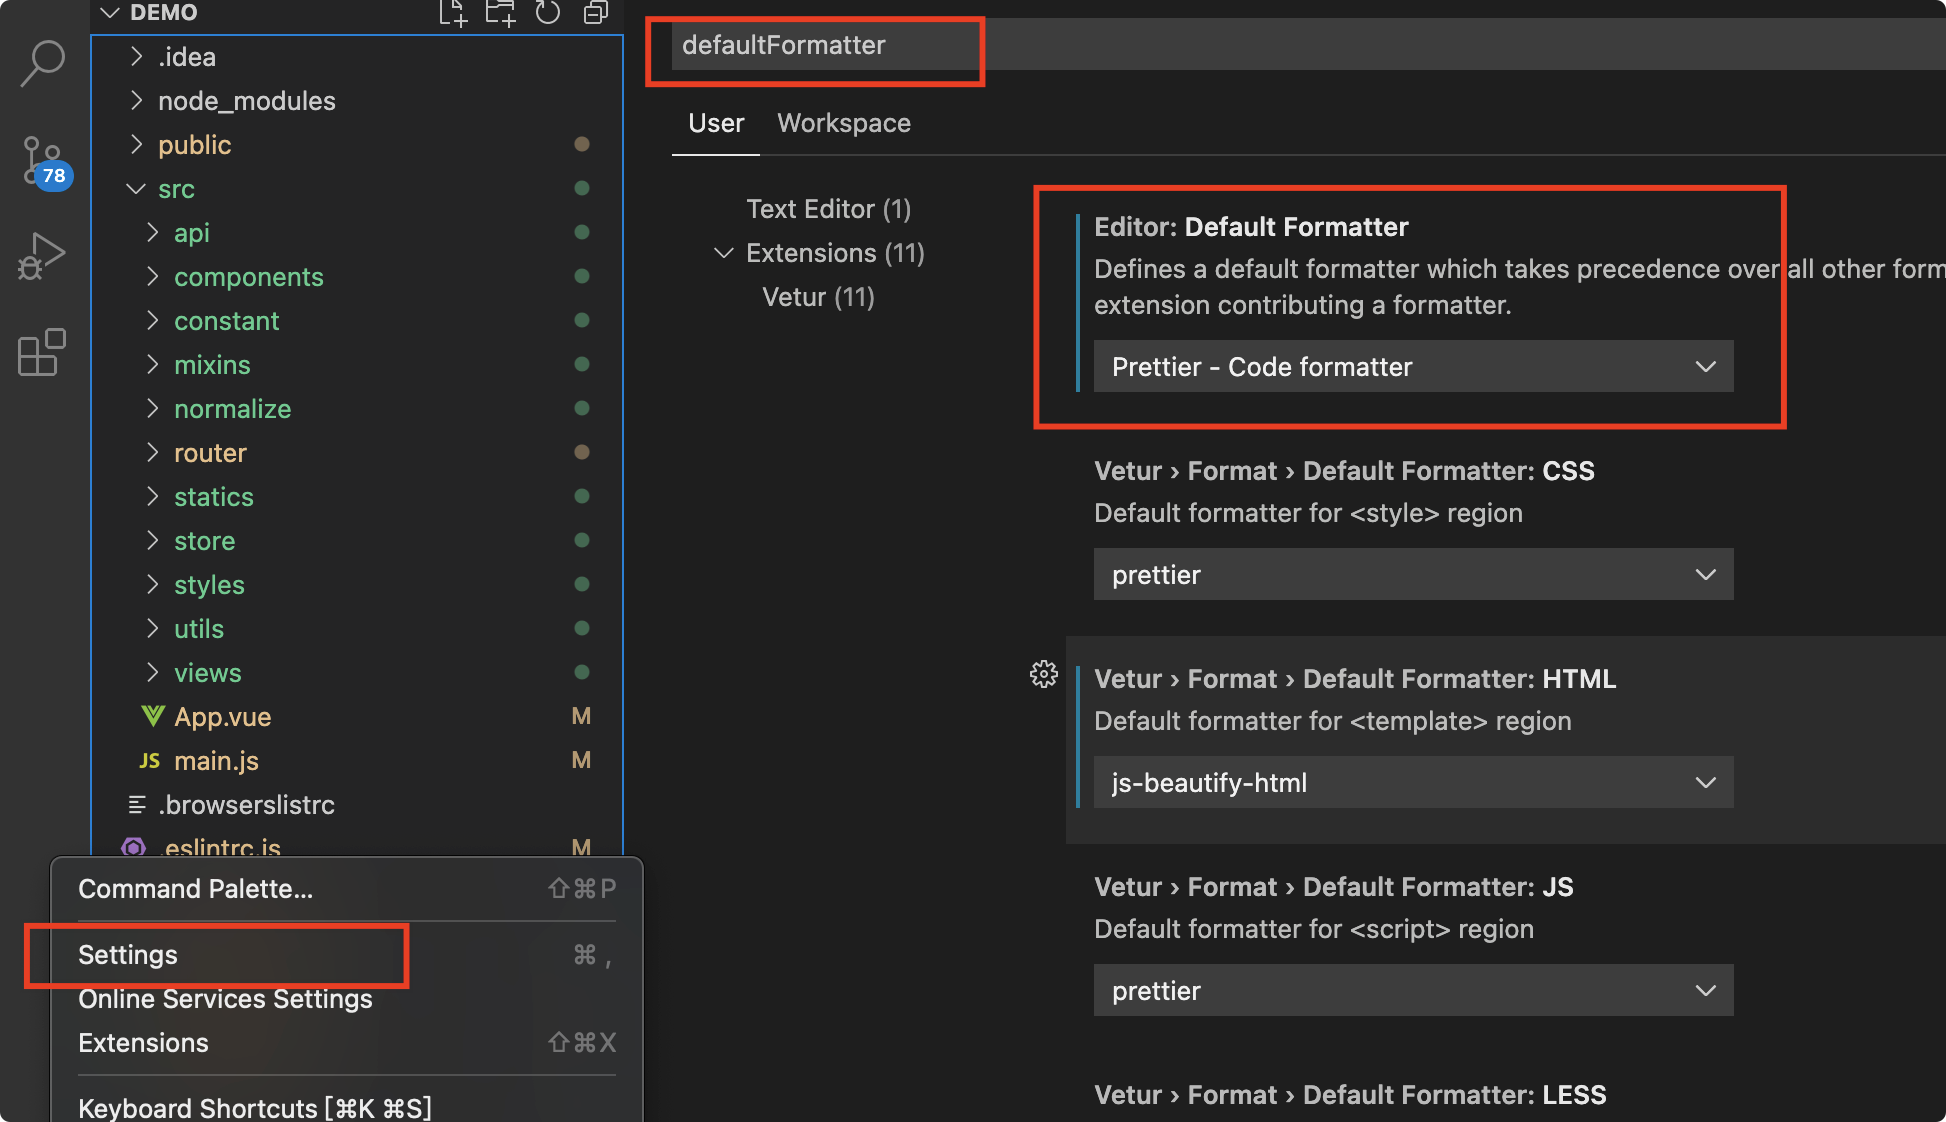
Task: Click the New Folder icon in explorer header
Action: pyautogui.click(x=500, y=13)
